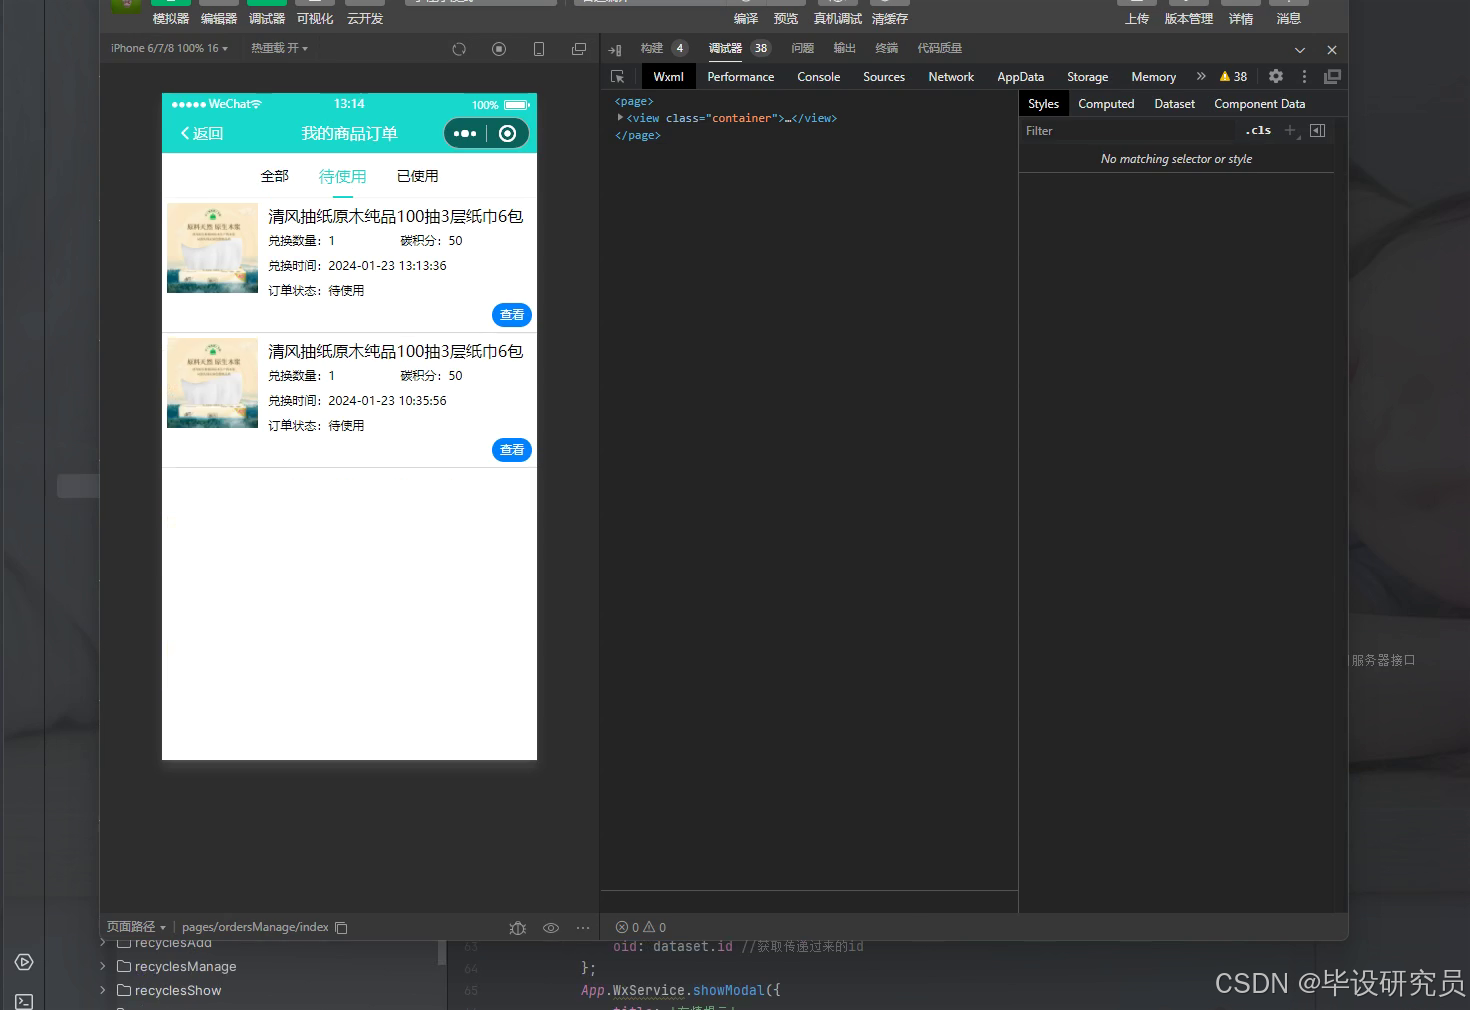The height and width of the screenshot is (1010, 1470).
Task: Click the detach simulator window icon
Action: tap(579, 49)
